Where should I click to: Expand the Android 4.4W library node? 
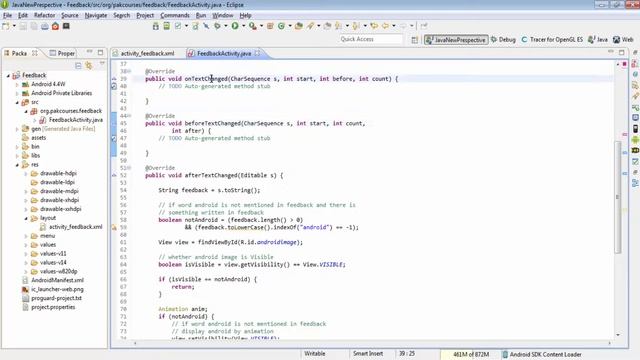coord(17,84)
